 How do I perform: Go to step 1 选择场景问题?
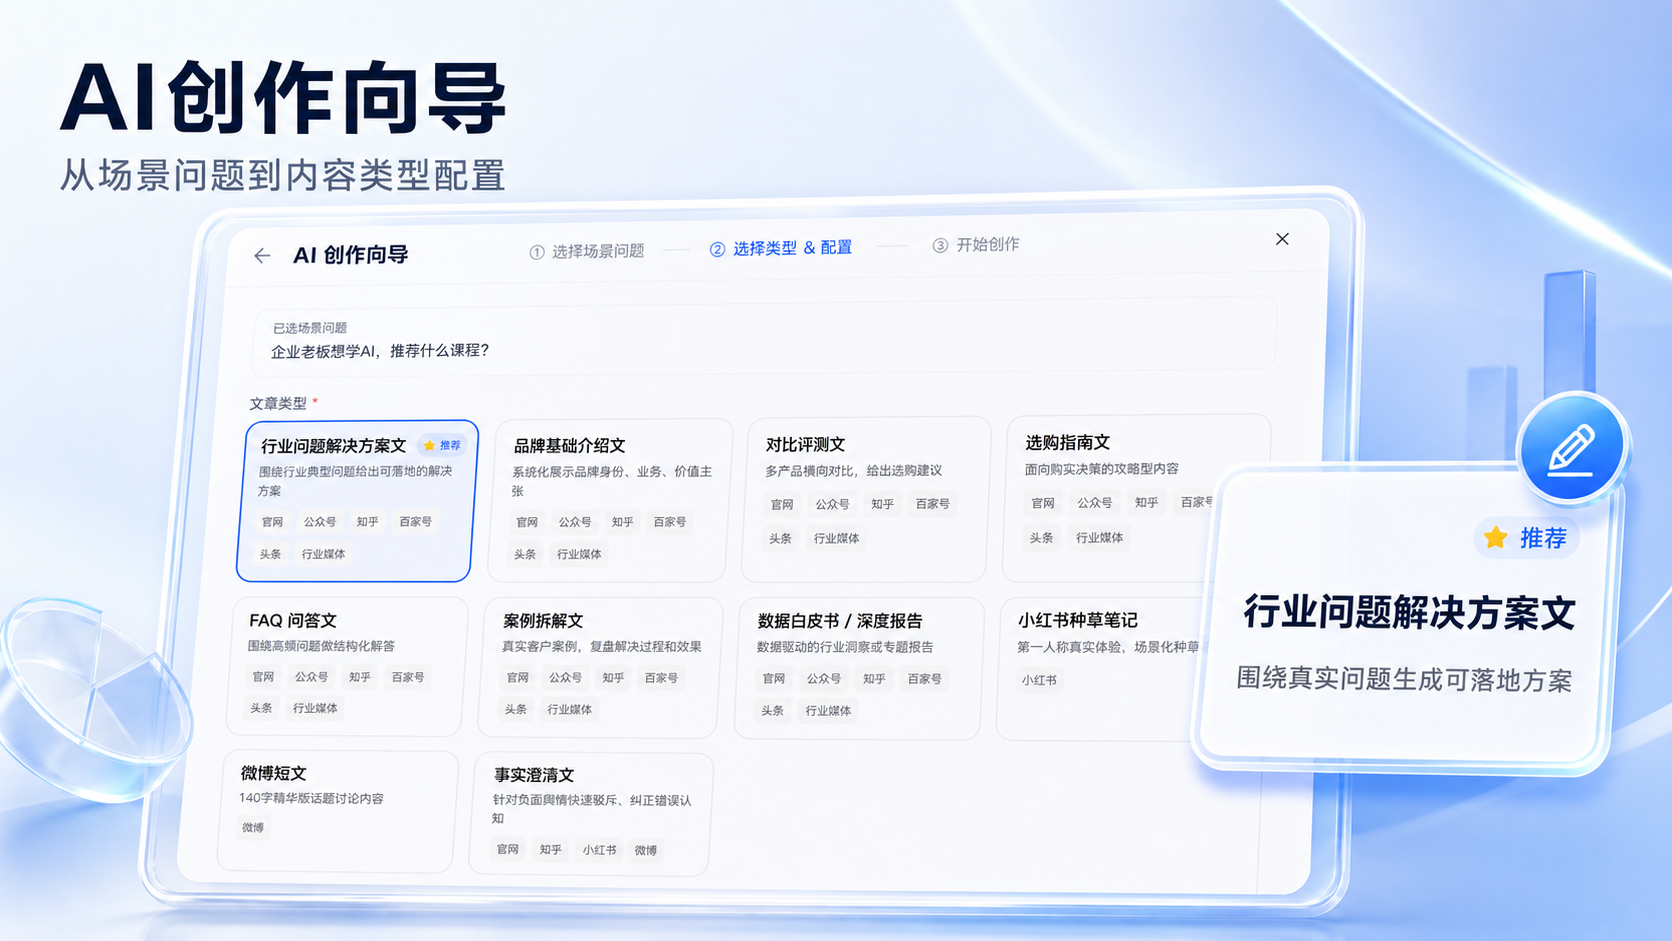tap(587, 251)
